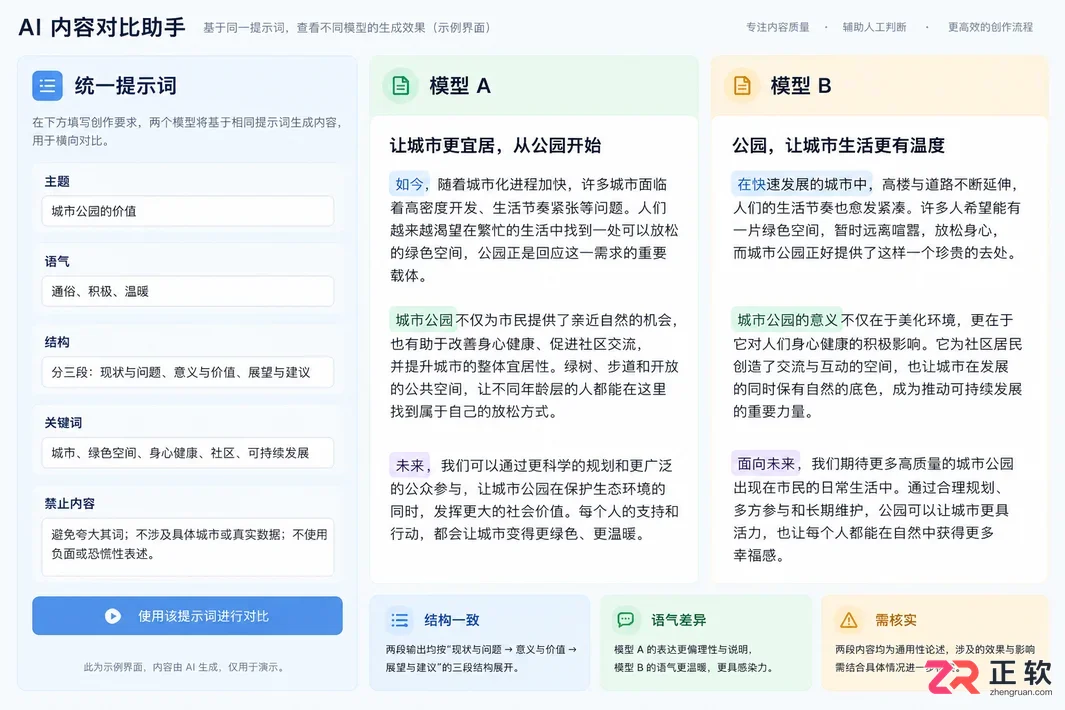This screenshot has width=1065, height=710.
Task: Click the 模型 A panel heading
Action: point(460,86)
